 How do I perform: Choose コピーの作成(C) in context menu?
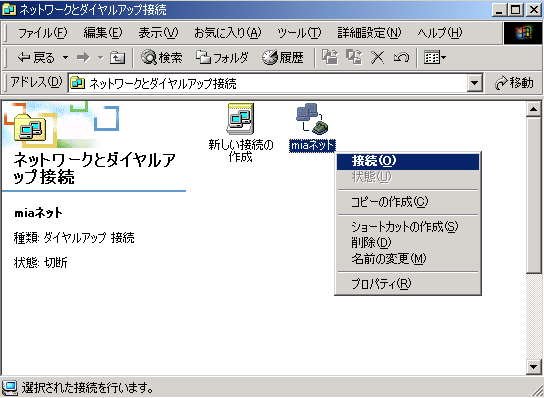coord(408,202)
